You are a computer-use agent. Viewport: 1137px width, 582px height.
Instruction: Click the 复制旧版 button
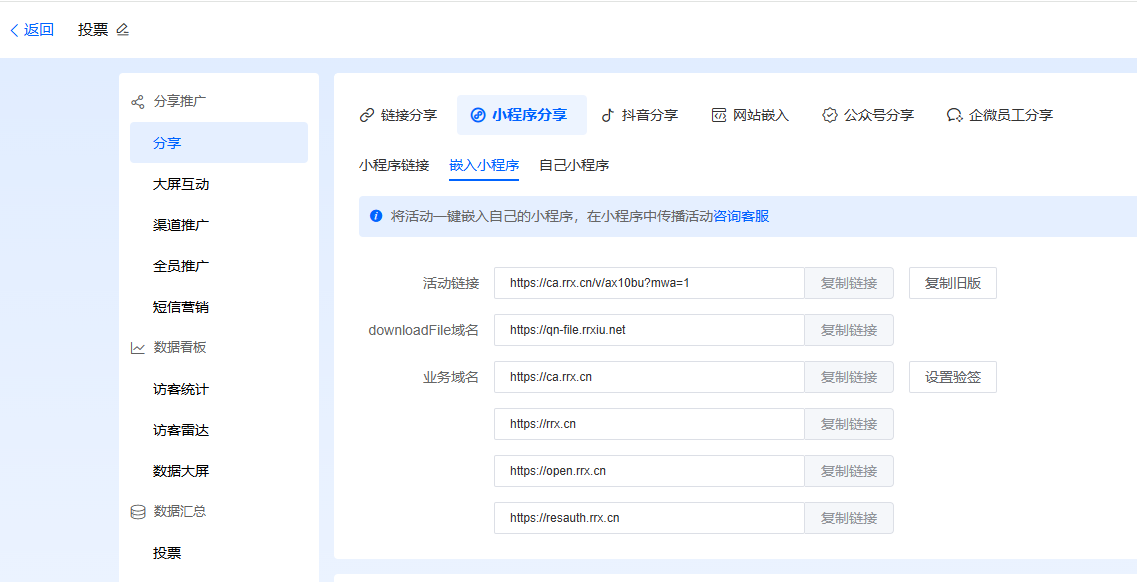952,283
